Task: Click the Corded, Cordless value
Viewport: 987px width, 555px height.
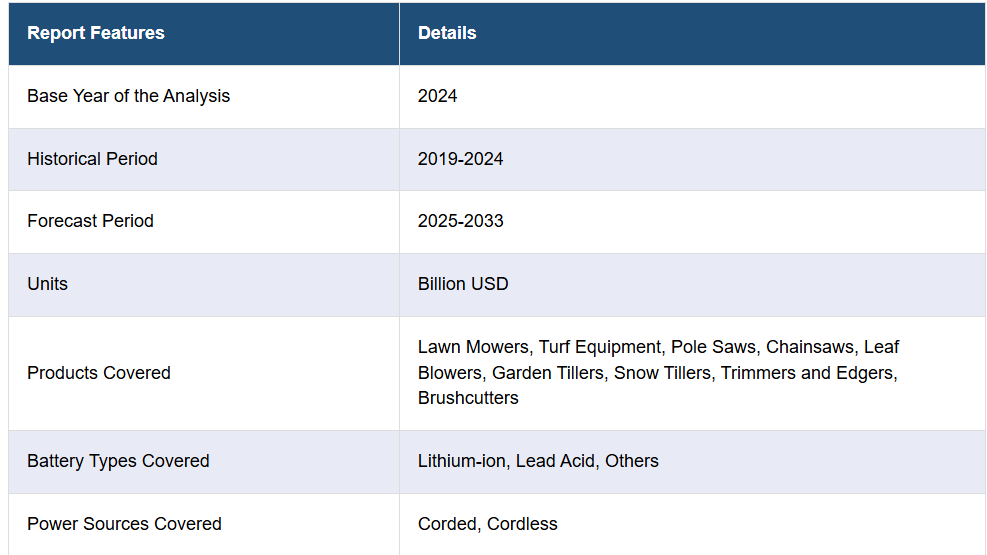Action: (488, 524)
